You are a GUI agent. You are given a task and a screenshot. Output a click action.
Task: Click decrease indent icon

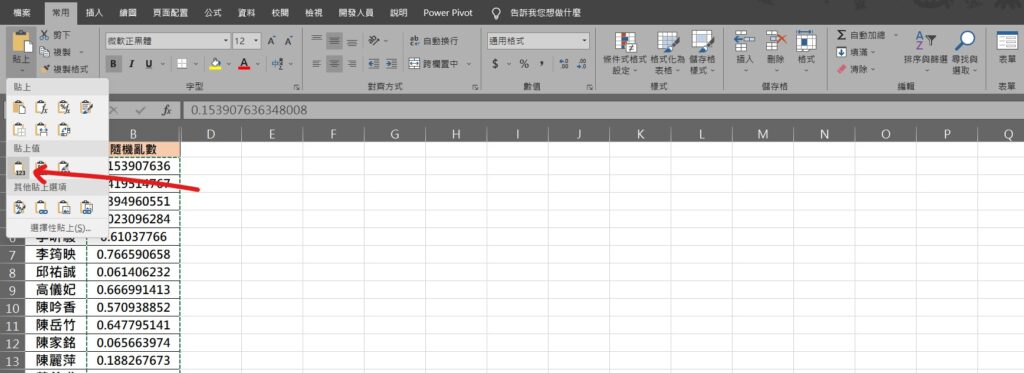[374, 64]
